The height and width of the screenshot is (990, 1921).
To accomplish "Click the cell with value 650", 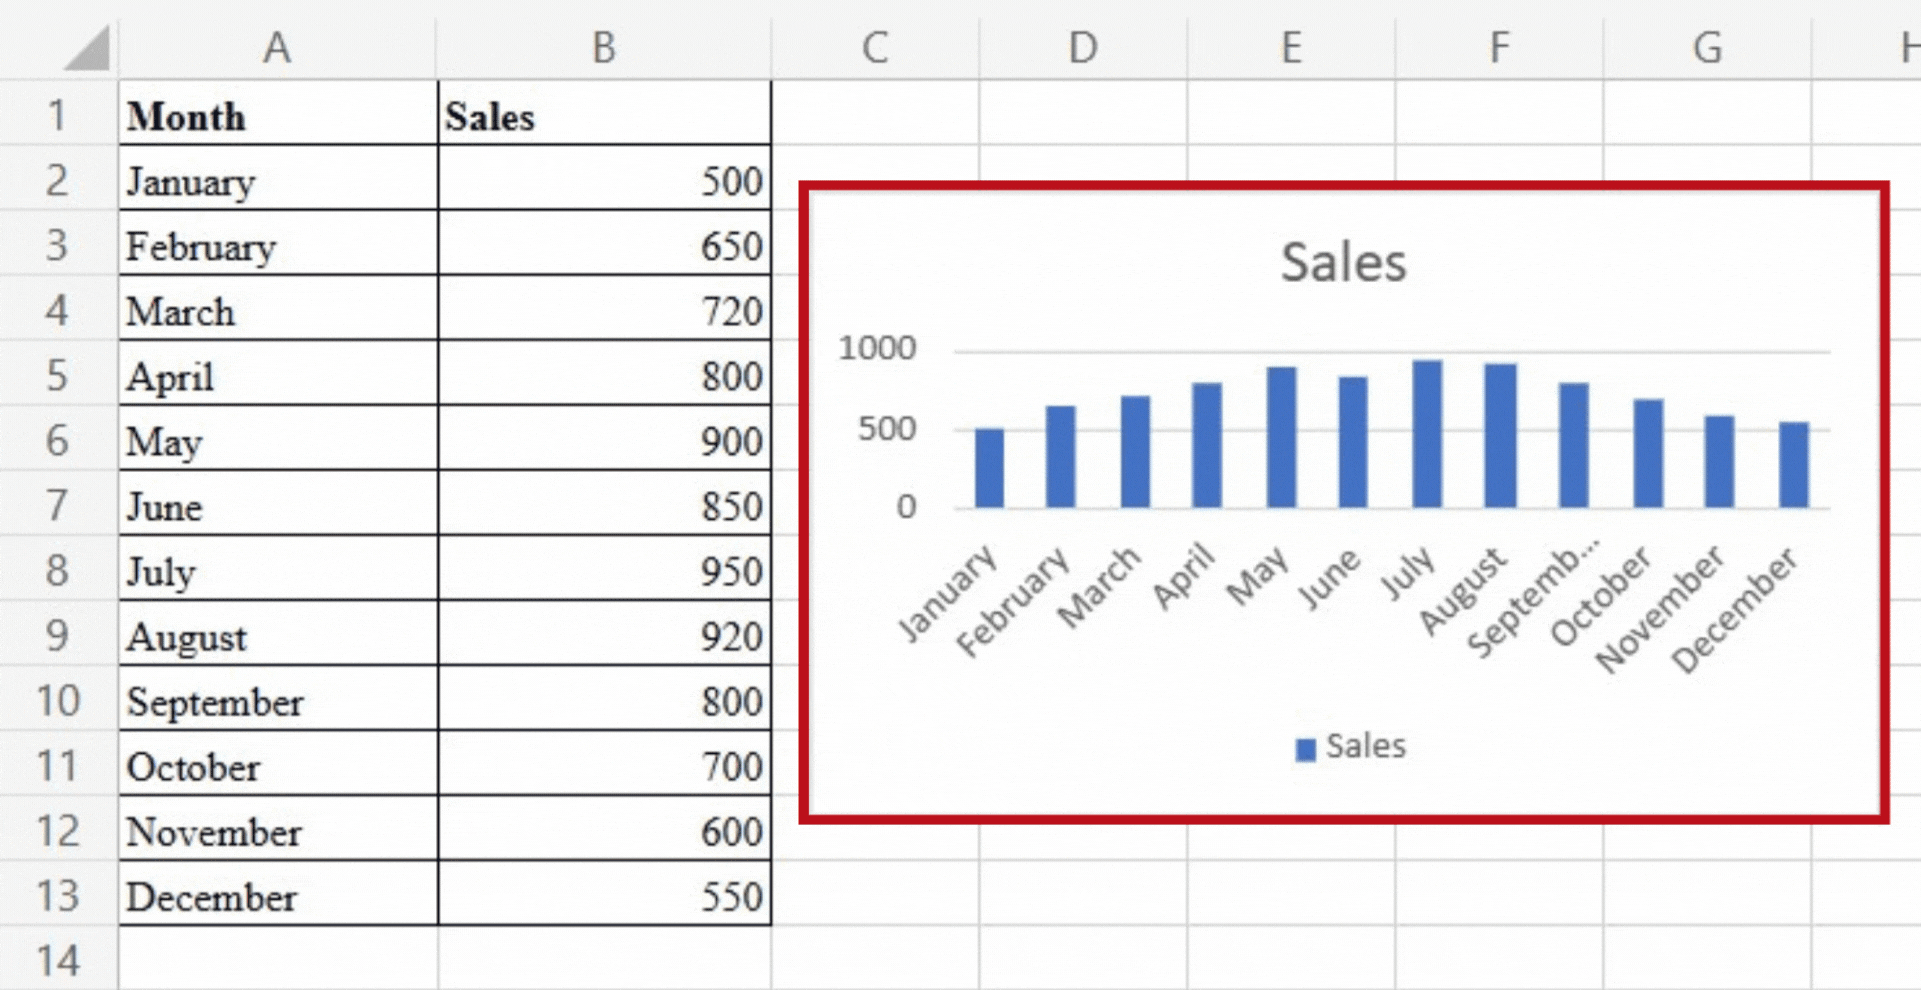I will [x=604, y=244].
